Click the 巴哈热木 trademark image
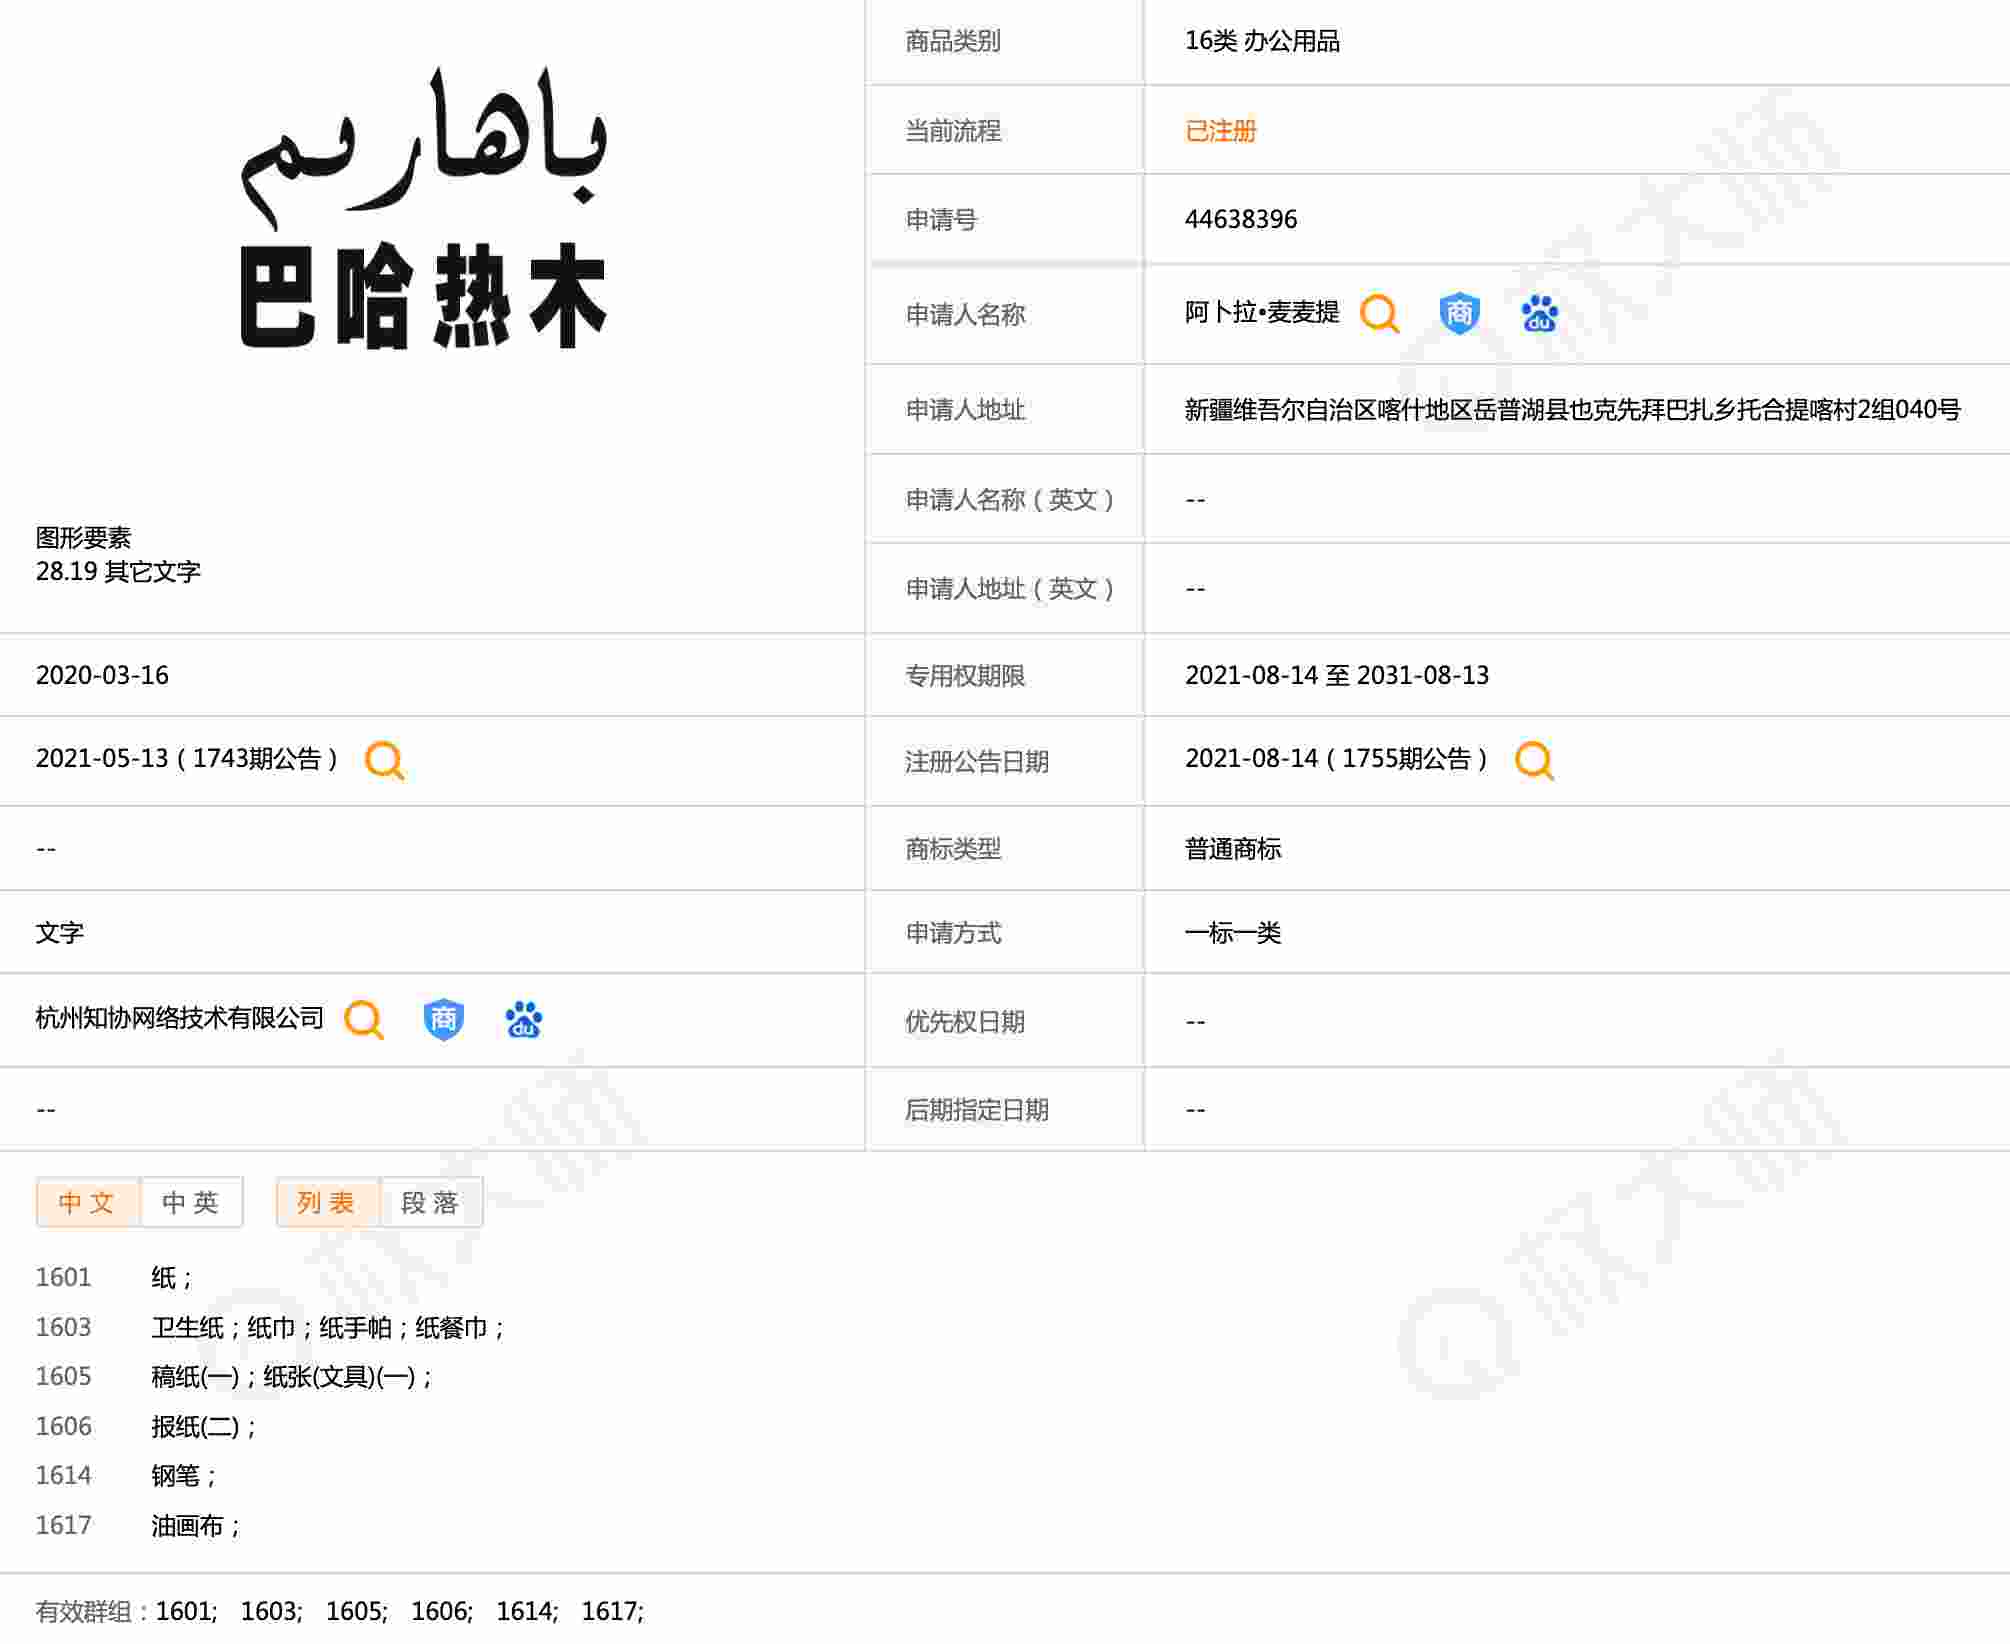This screenshot has height=1644, width=2010. (x=424, y=210)
